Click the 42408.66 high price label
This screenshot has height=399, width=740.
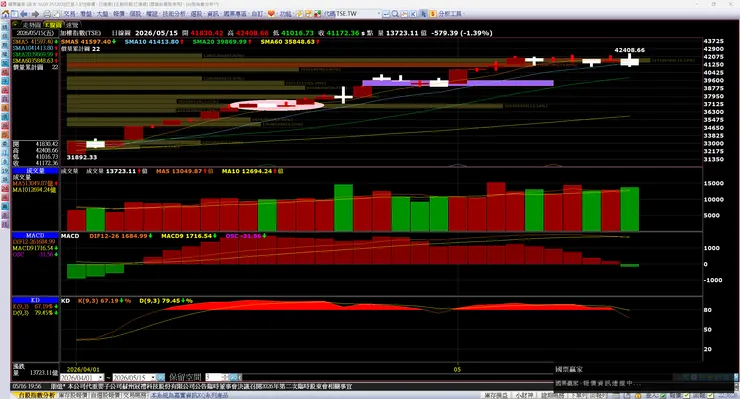[x=630, y=50]
